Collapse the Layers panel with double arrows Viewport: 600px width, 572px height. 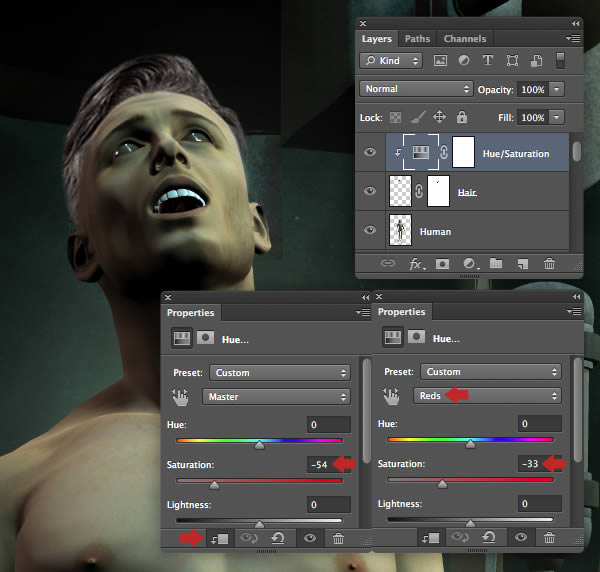(x=575, y=24)
